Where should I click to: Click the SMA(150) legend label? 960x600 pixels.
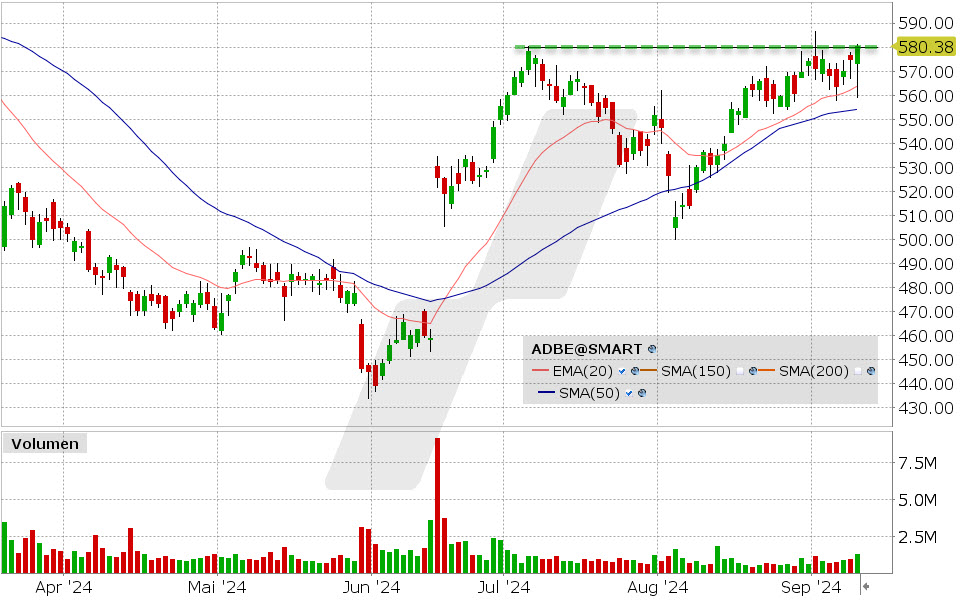[696, 371]
